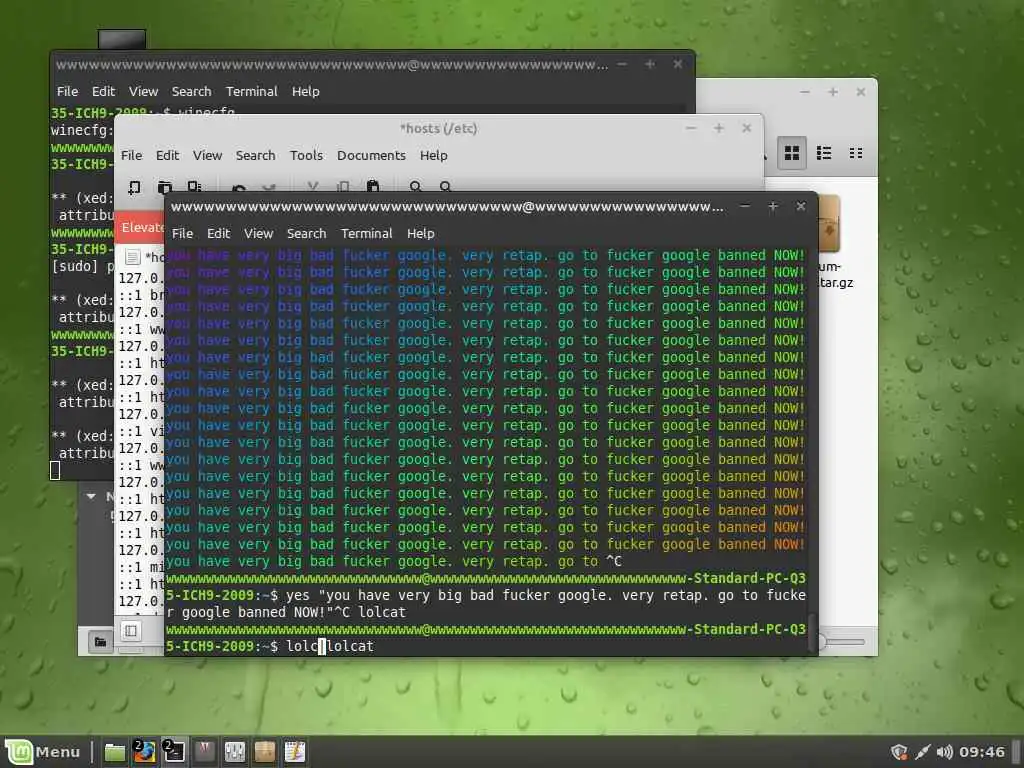
Task: Click find and replace icon in hosts editor
Action: click(x=445, y=187)
